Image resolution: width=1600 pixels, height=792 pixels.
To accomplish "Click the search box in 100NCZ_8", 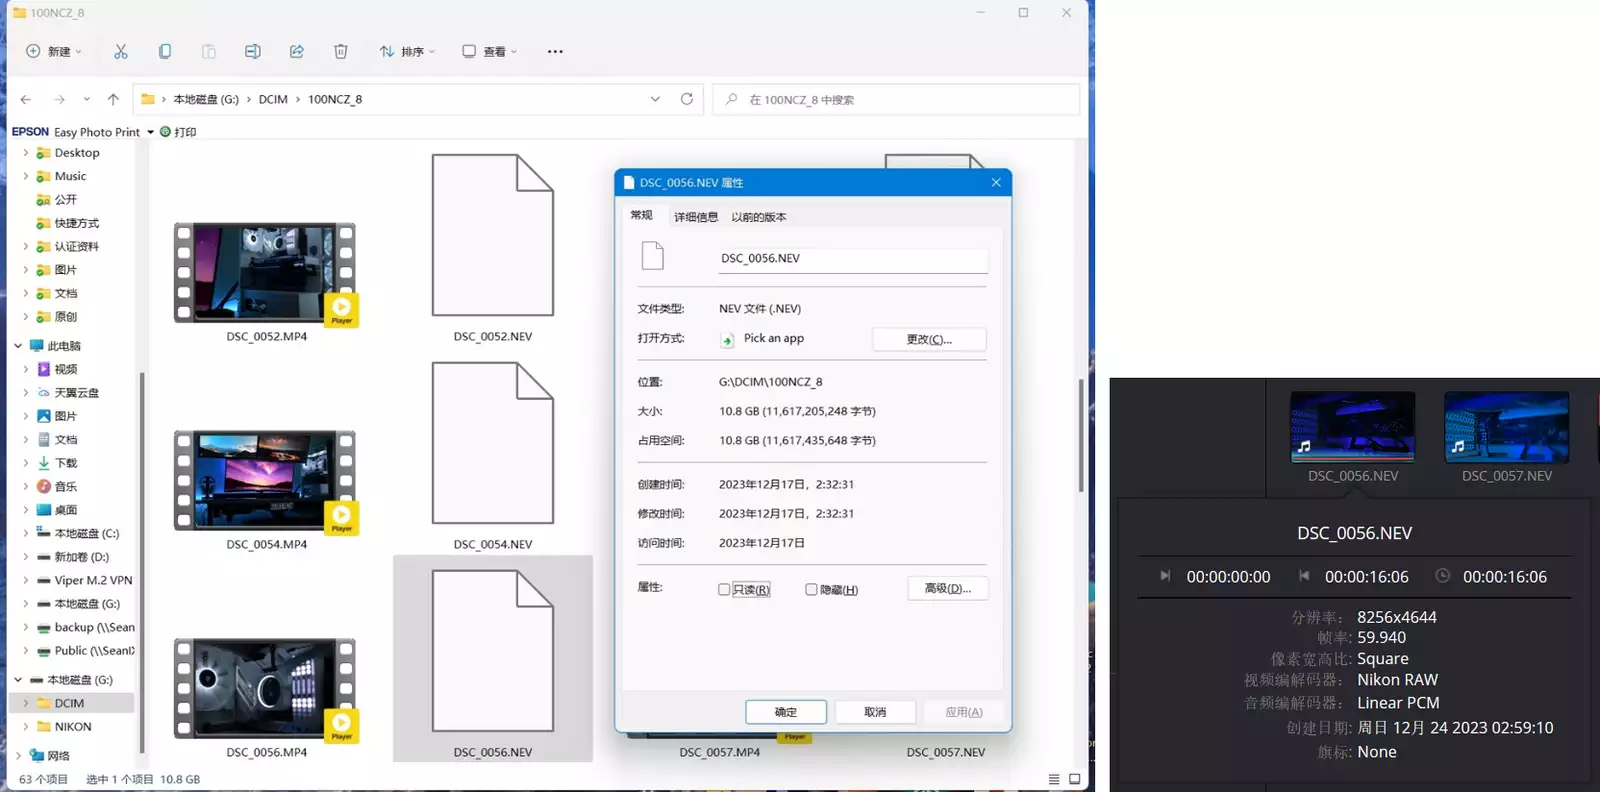I will pyautogui.click(x=896, y=99).
